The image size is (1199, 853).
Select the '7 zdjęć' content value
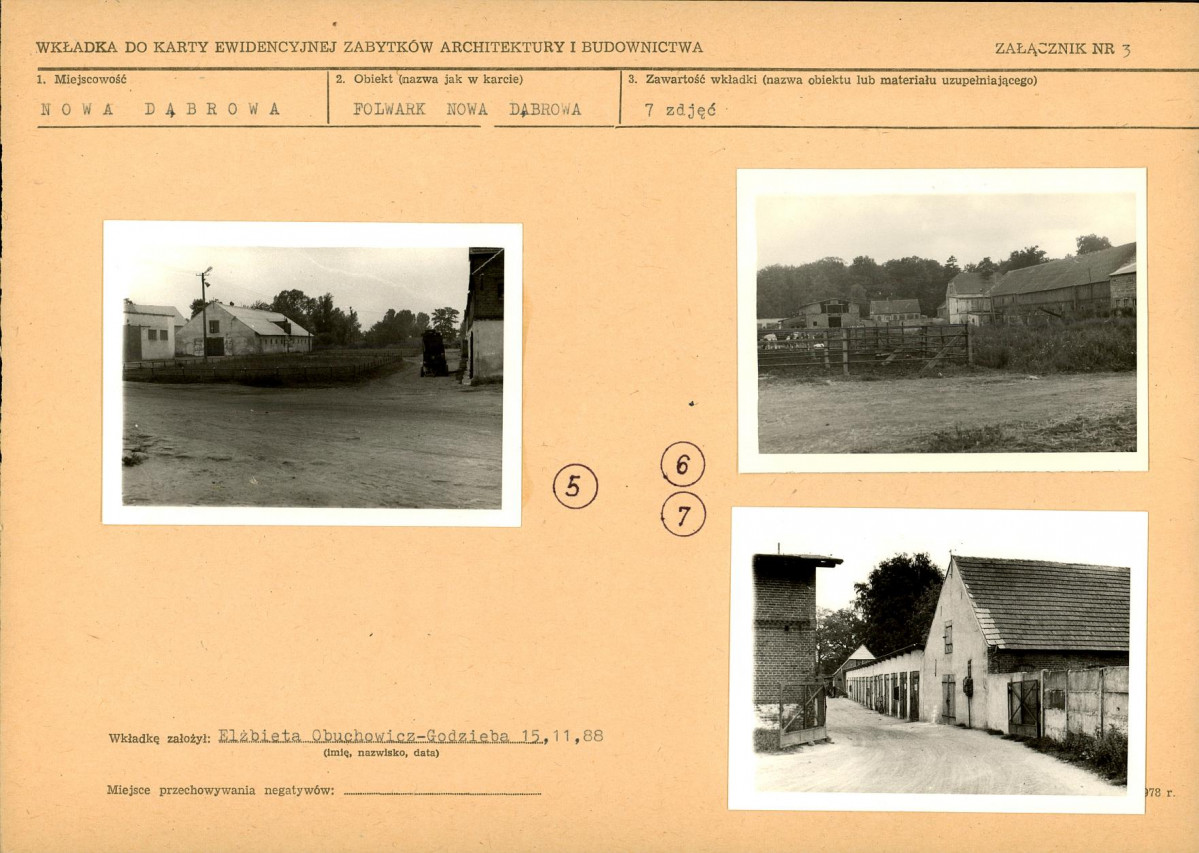click(x=680, y=111)
